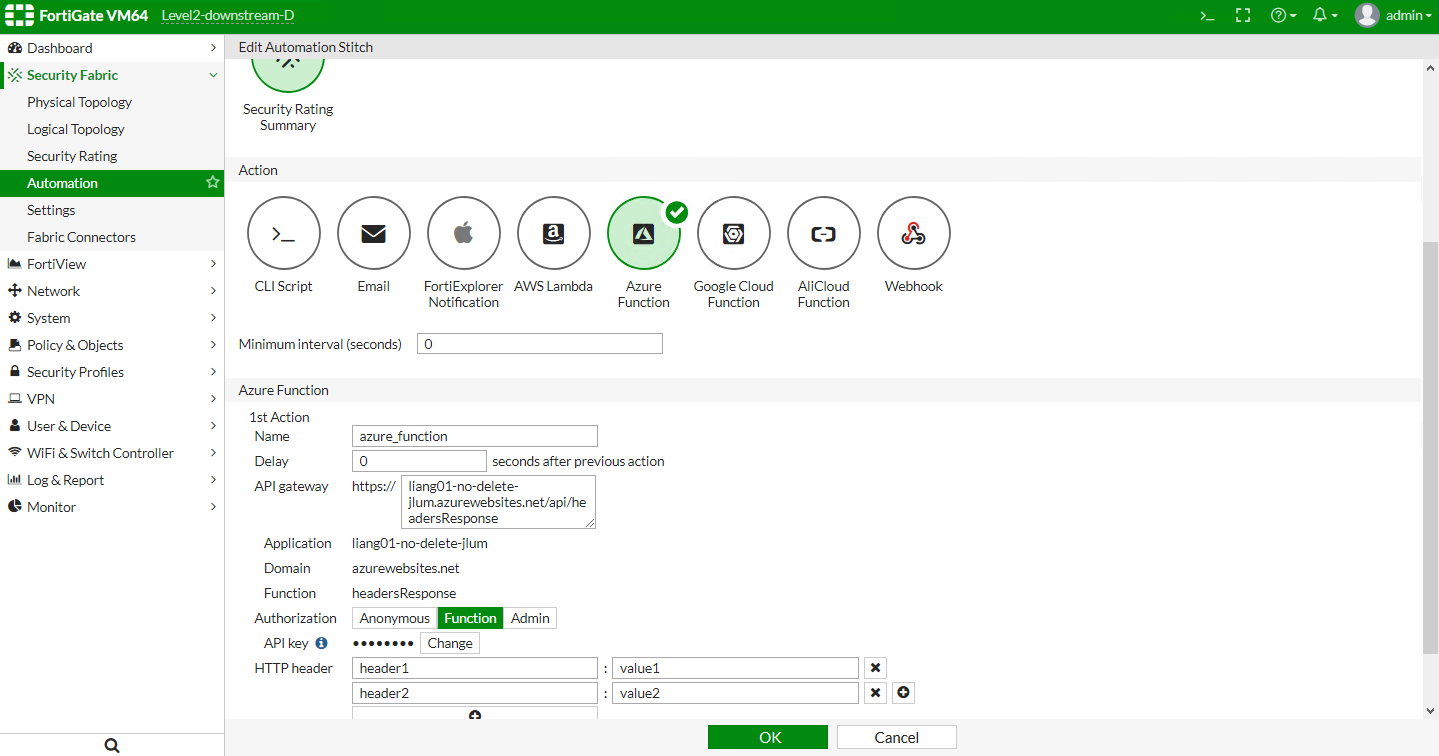This screenshot has width=1439, height=756.
Task: Set Authorization to Admin
Action: [x=530, y=618]
